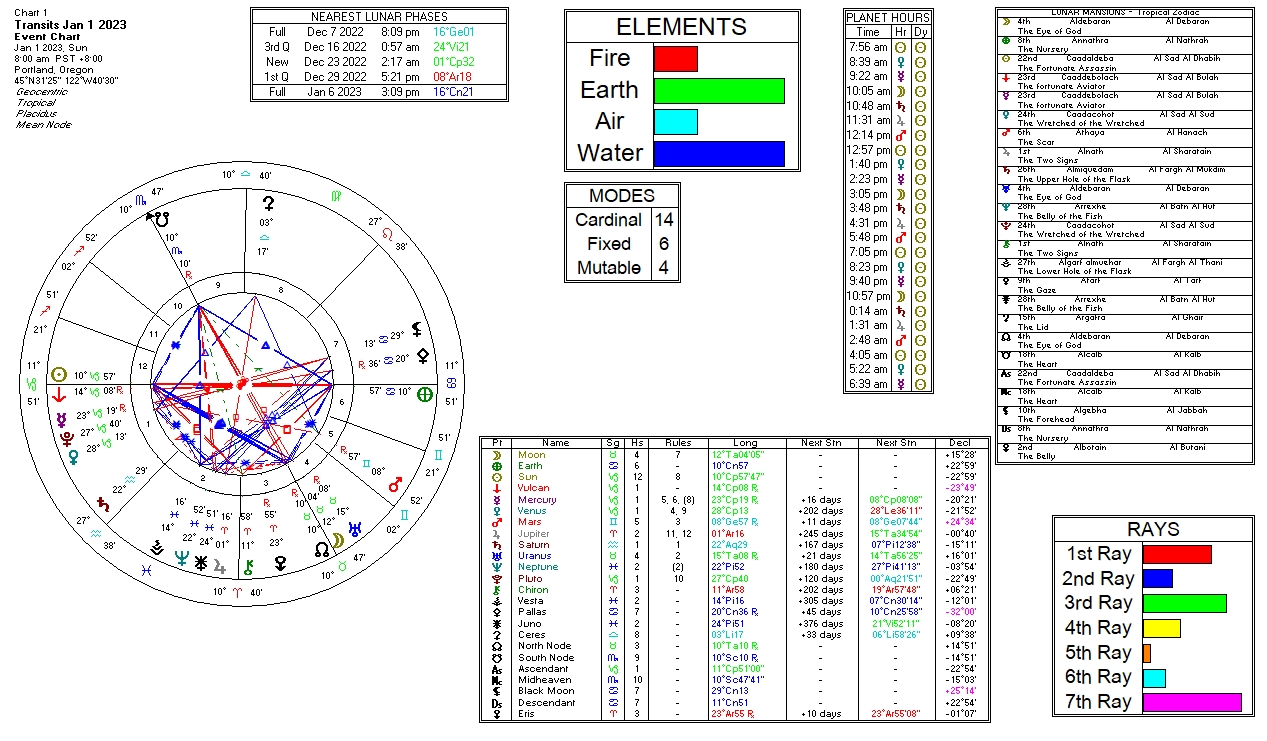1267x741 pixels.
Task: Select the 'Mutable' mode row
Action: (x=622, y=268)
